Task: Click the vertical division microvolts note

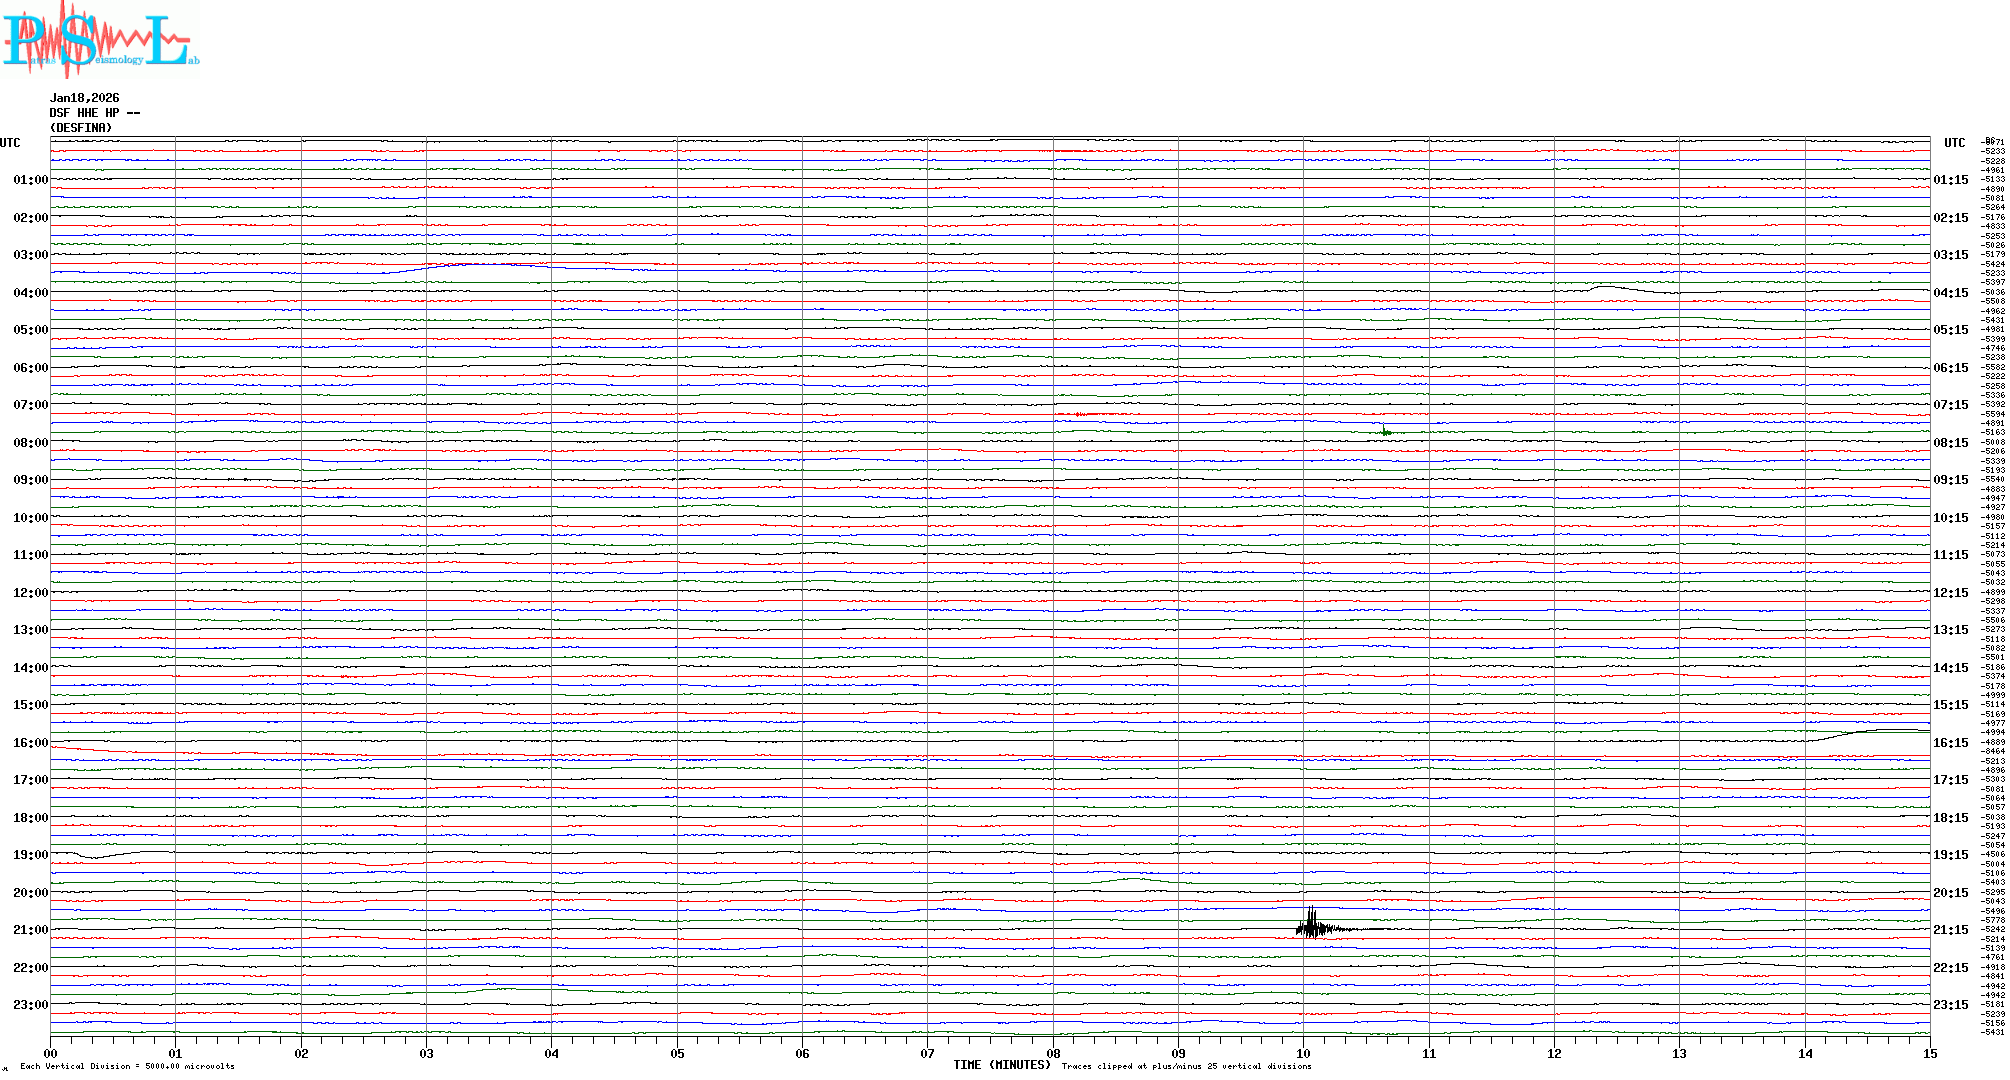Action: click(127, 1066)
